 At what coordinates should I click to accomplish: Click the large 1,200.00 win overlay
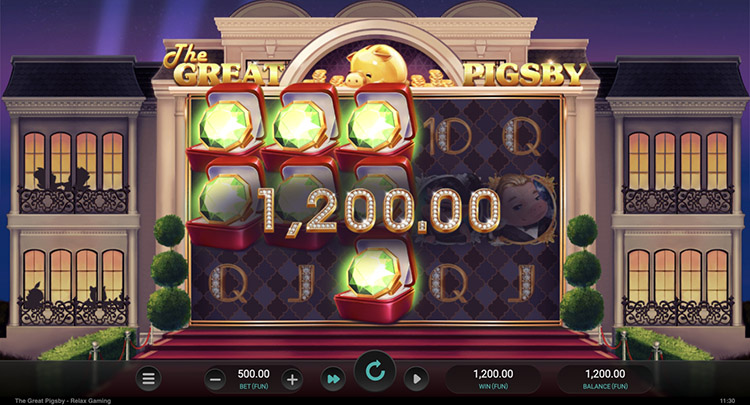[379, 210]
